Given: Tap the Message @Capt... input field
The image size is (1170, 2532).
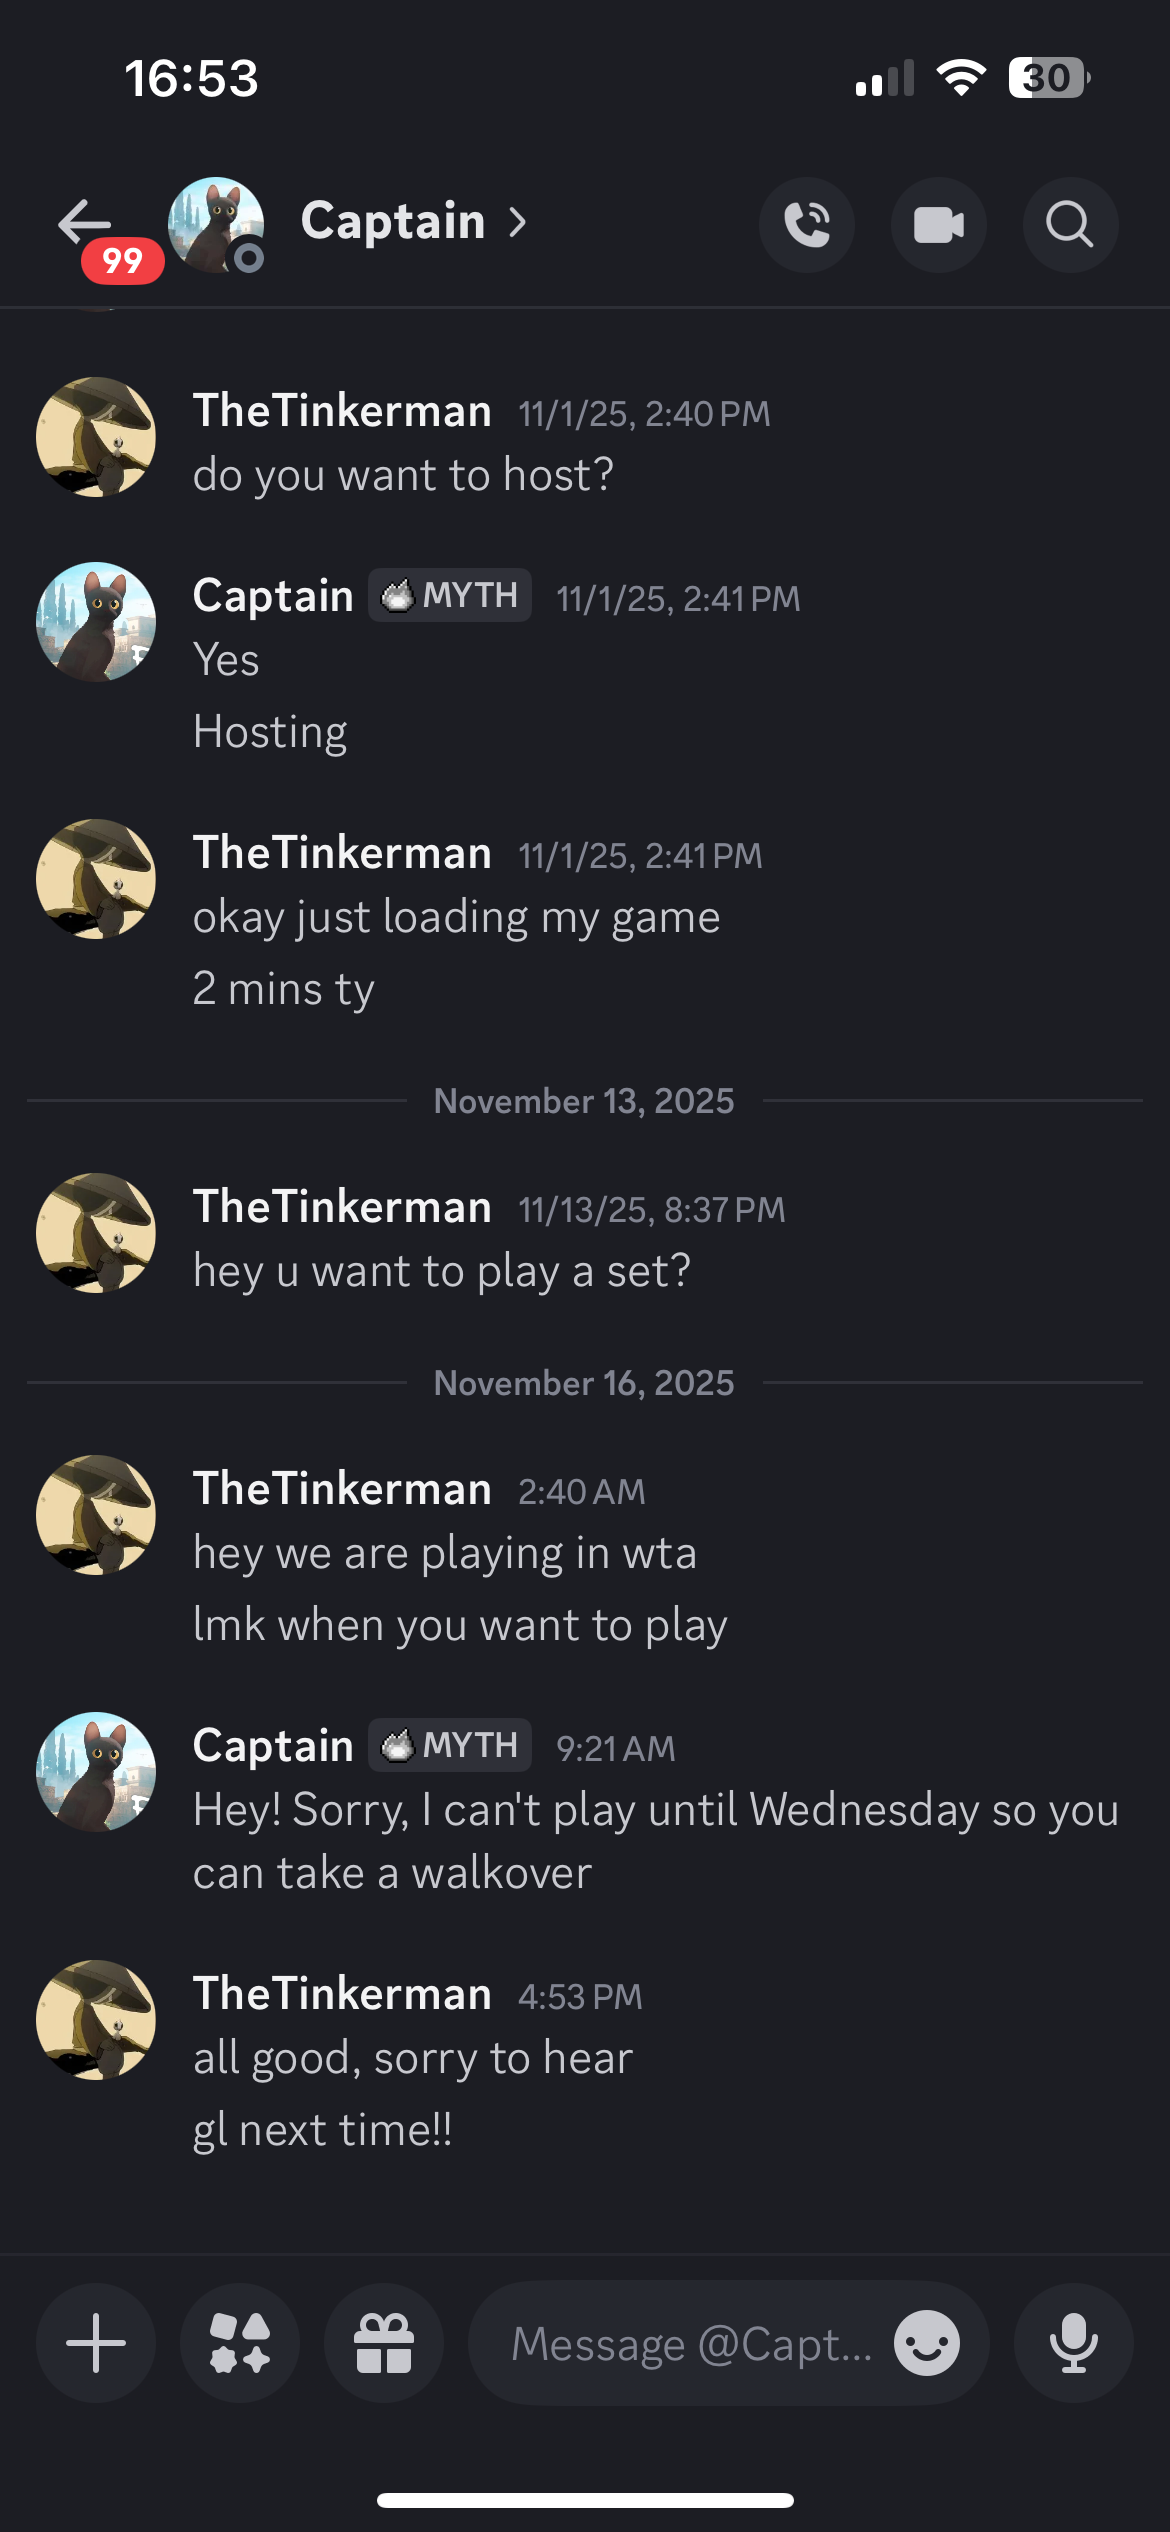Looking at the screenshot, I should pos(690,2343).
